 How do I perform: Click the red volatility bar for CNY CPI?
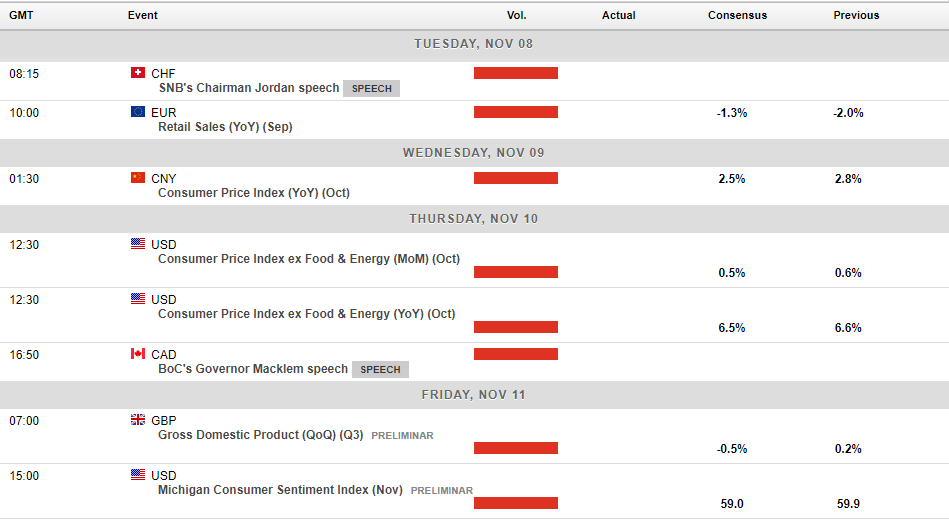(x=516, y=178)
